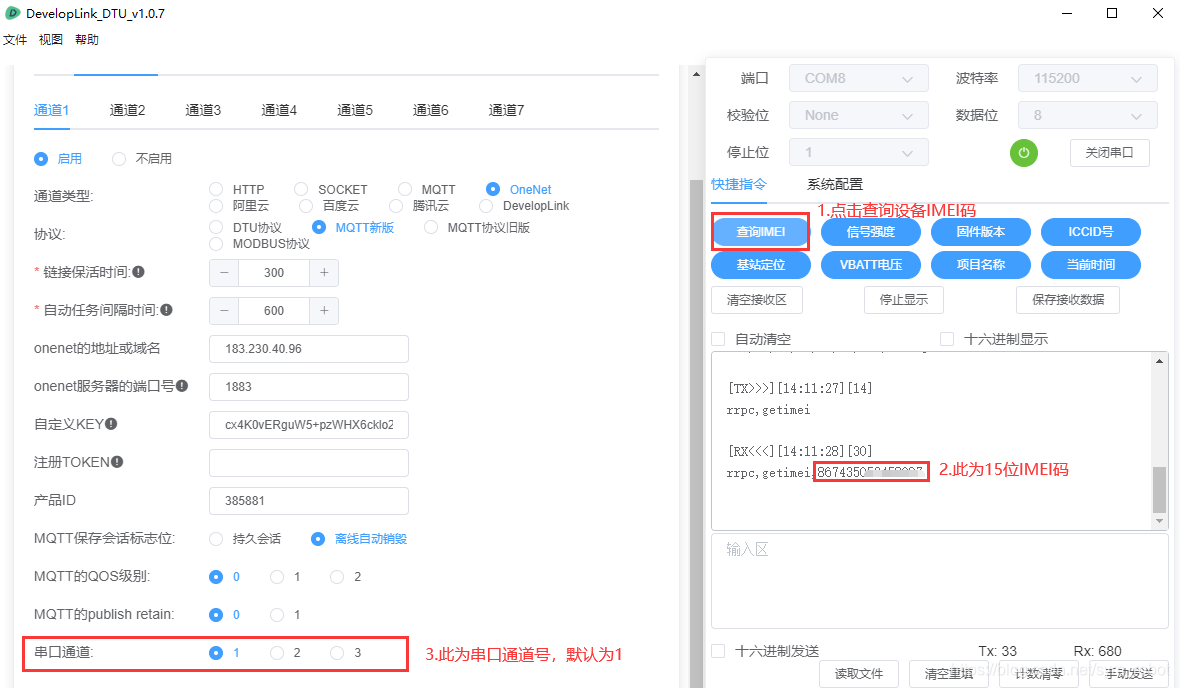Enable the 自动清空 checkbox

(x=717, y=338)
